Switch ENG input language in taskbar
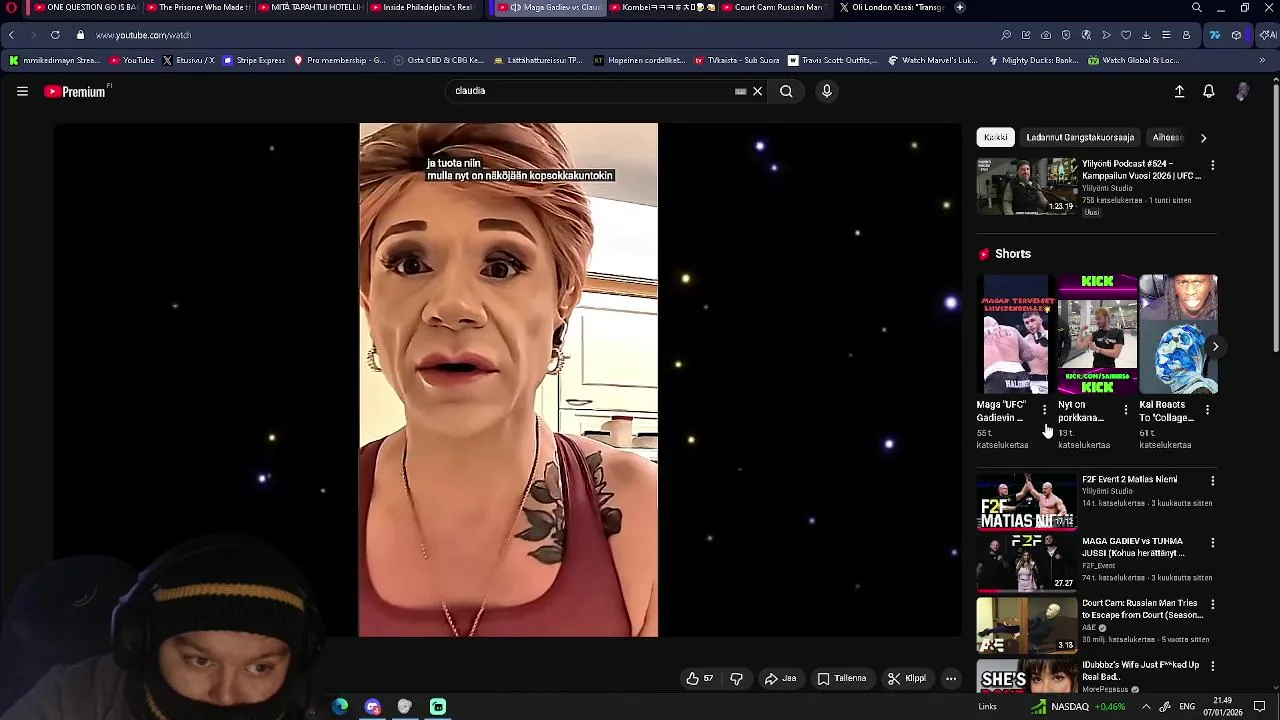 point(1187,707)
